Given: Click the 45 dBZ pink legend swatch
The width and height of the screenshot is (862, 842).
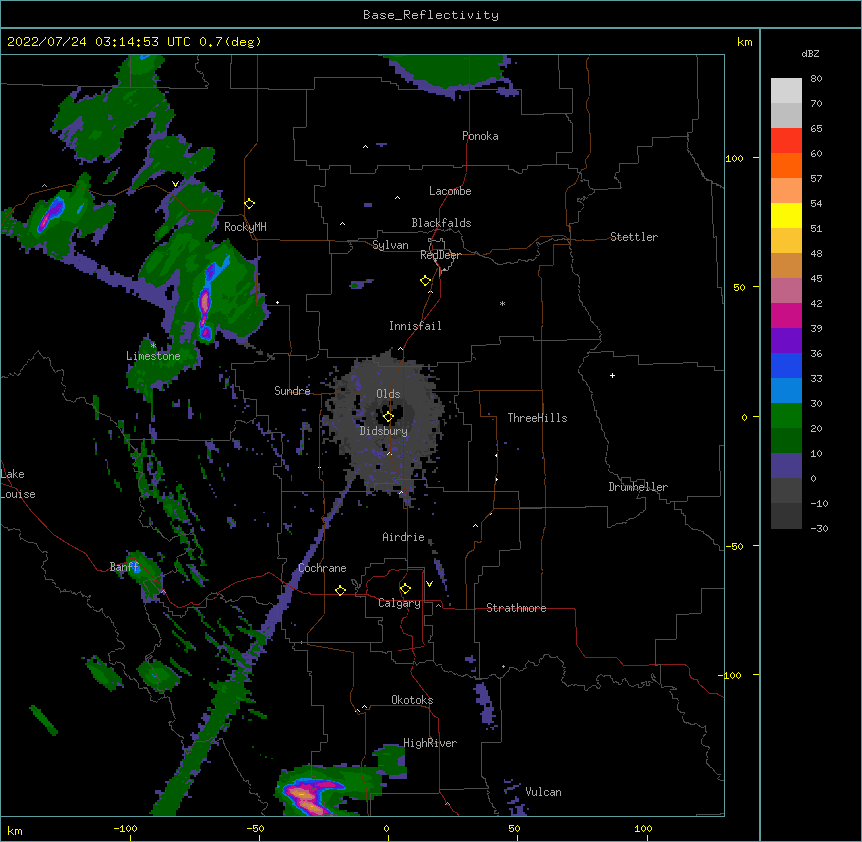Looking at the screenshot, I should (786, 291).
